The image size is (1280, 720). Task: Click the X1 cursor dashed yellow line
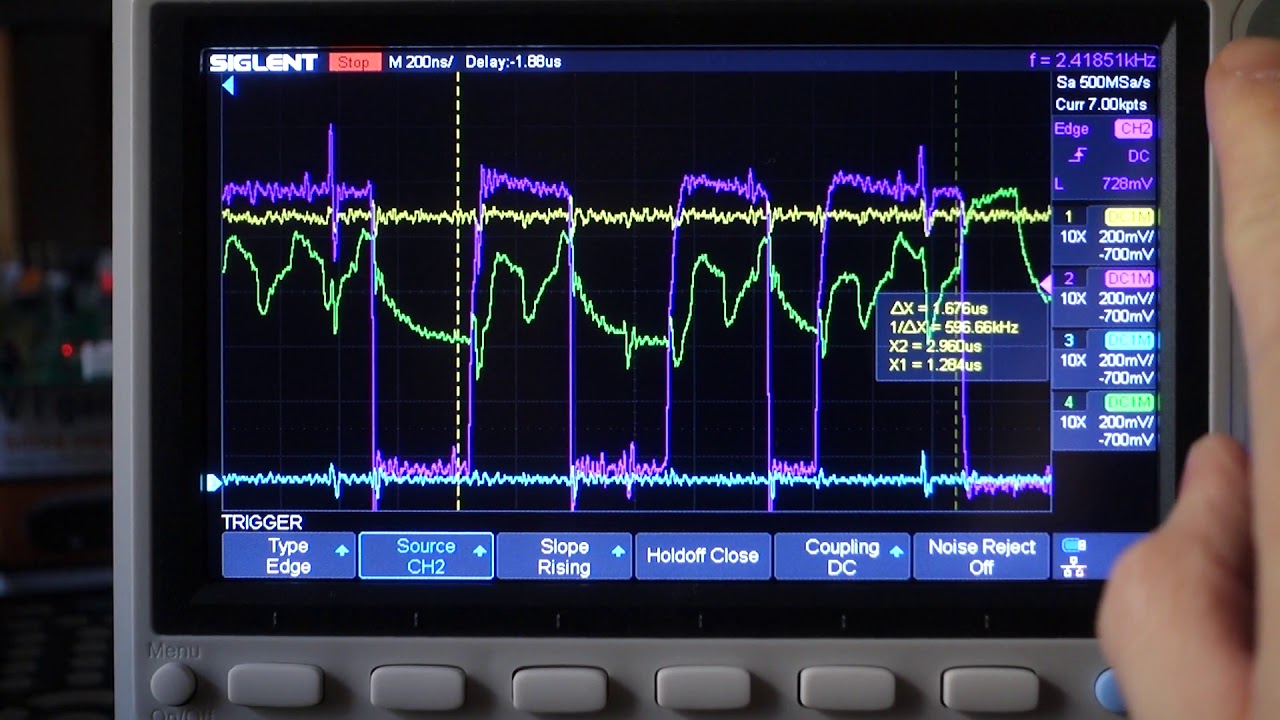click(x=458, y=290)
